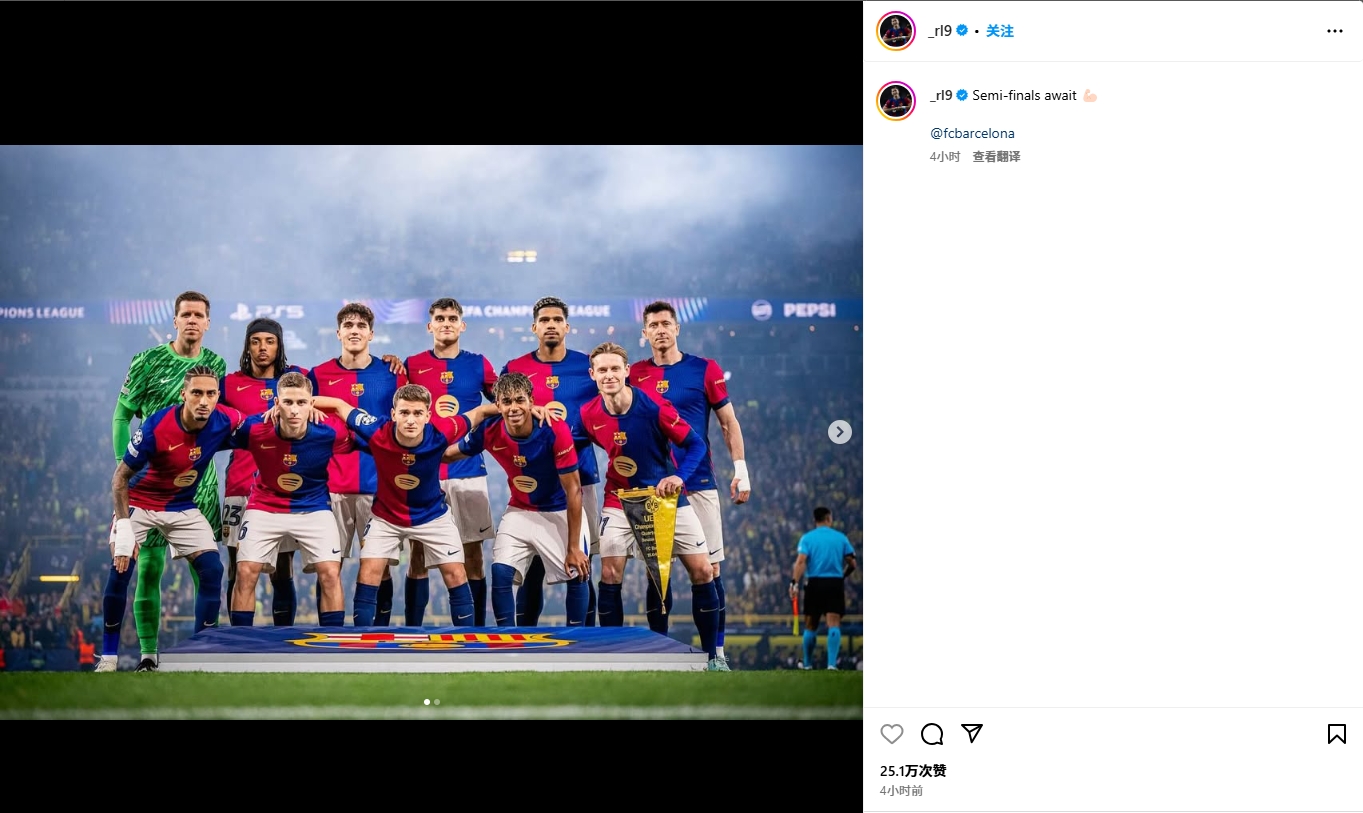Open comments via the speech bubble icon
Viewport: 1363px width, 813px height.
tap(932, 735)
